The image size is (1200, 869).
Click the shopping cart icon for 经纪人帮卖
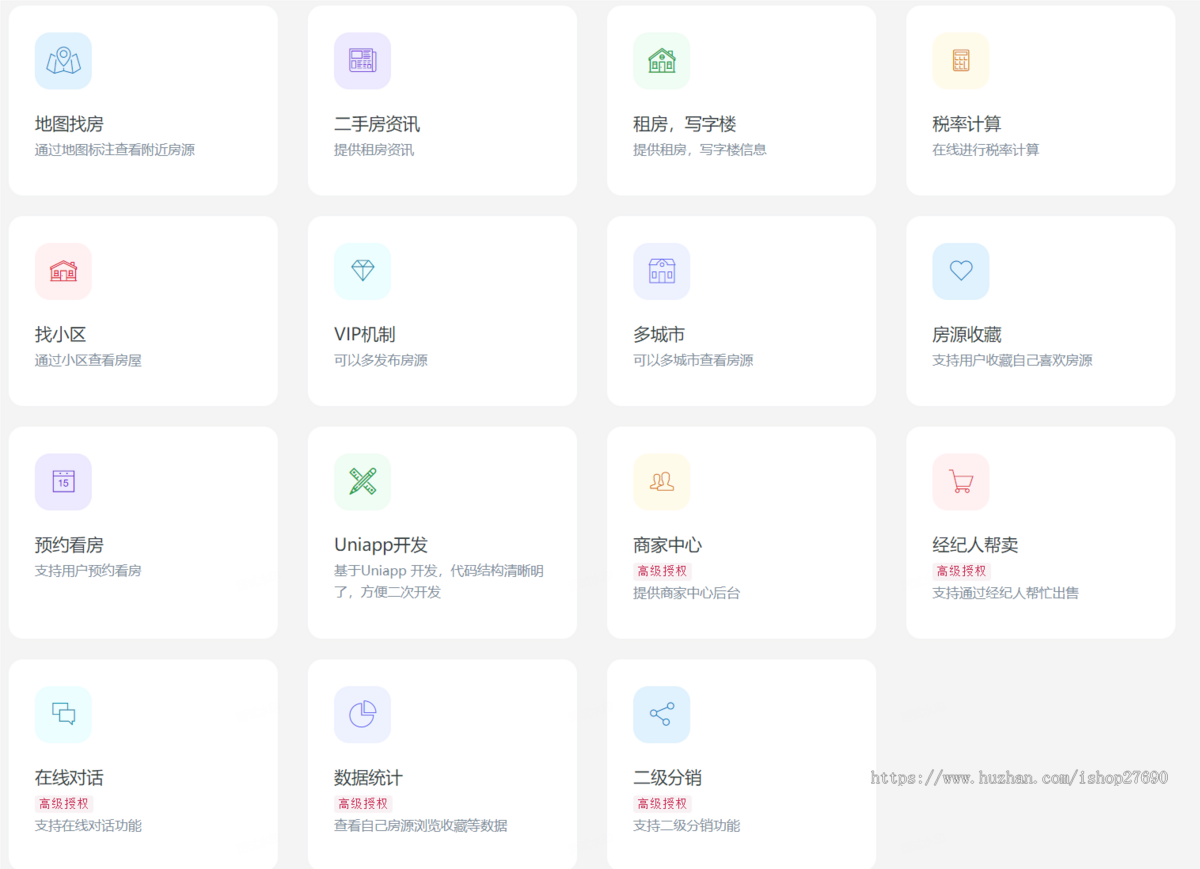pos(960,482)
